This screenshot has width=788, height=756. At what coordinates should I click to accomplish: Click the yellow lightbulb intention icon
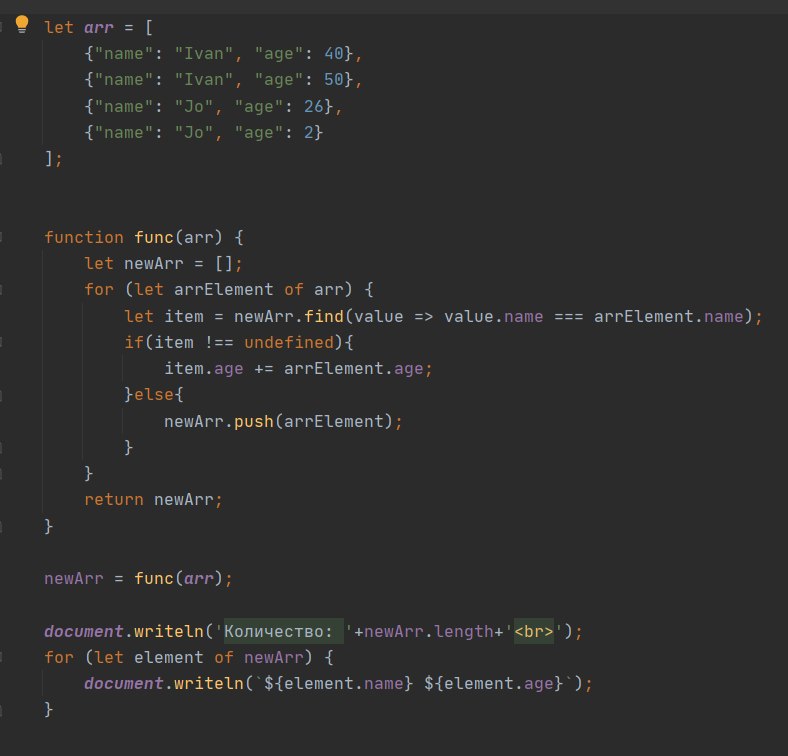click(22, 24)
